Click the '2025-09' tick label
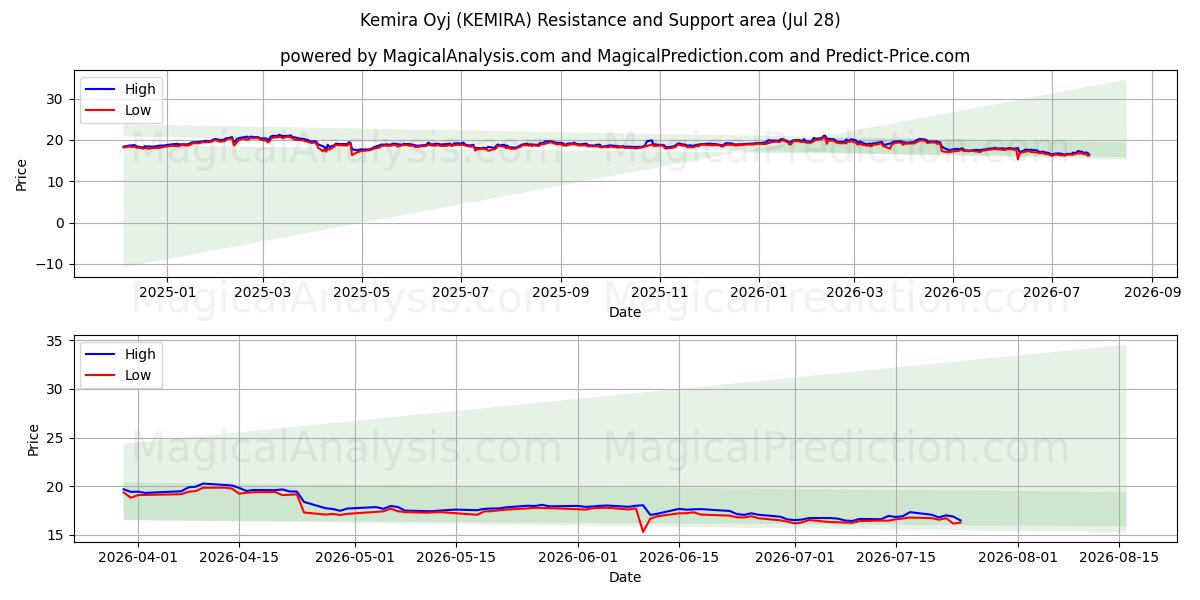1200x600 pixels. point(560,293)
